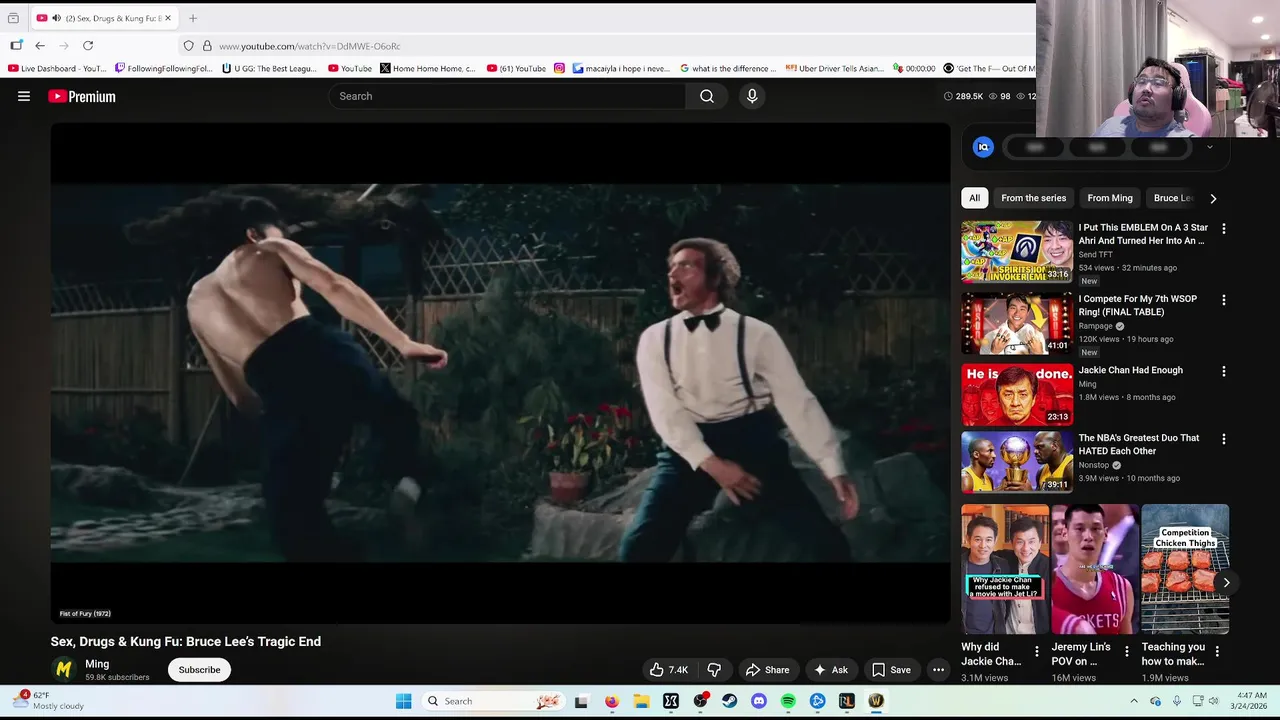Screen dimensions: 1280x720
Task: Subscribe to the Ming channel
Action: click(199, 670)
